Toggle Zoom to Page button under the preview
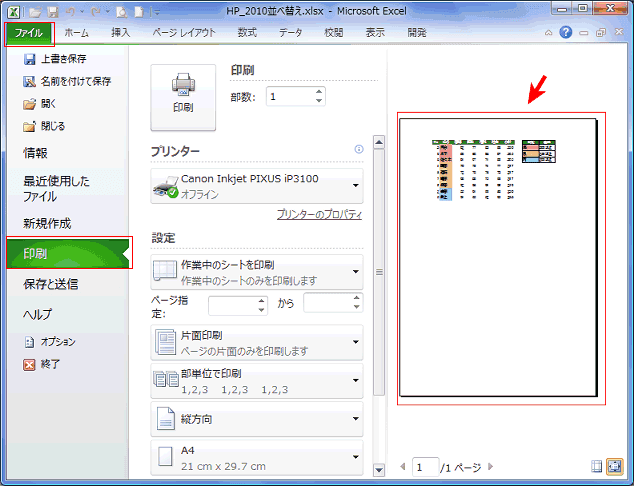The width and height of the screenshot is (634, 486). tap(614, 466)
